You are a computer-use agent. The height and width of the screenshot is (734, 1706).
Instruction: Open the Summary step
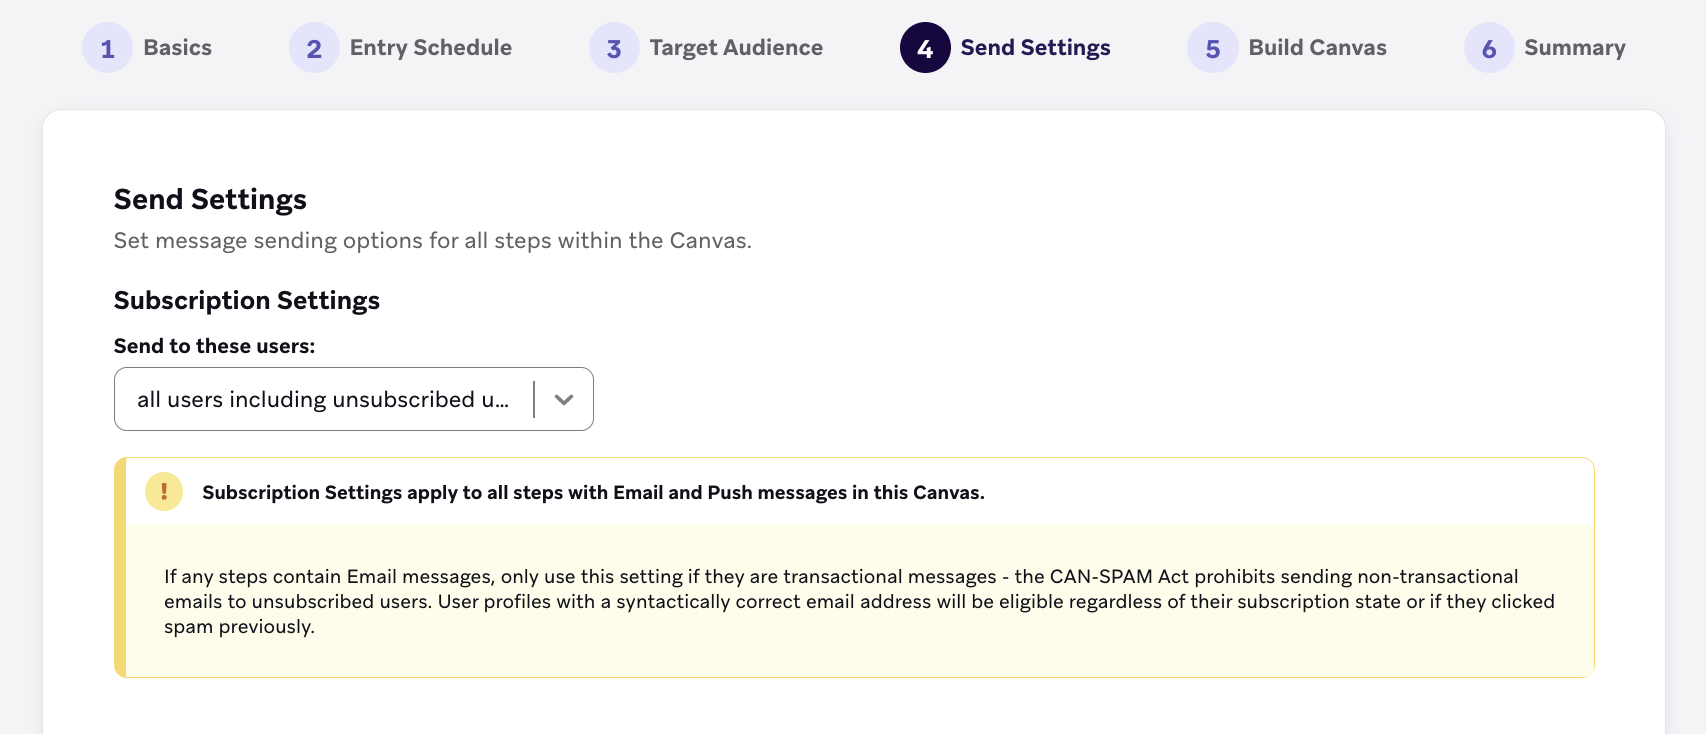click(x=1575, y=48)
